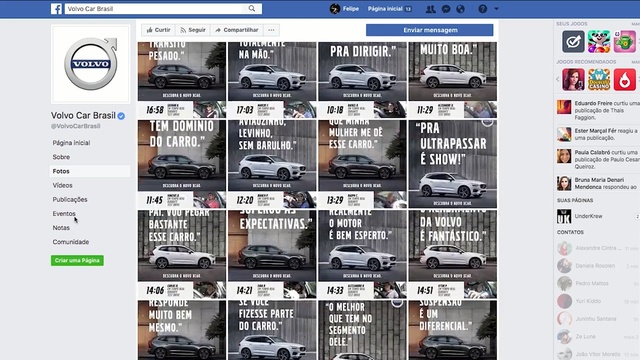Screen dimensions: 640x360
Task: Click the Facebook logo icon
Action: [56, 9]
